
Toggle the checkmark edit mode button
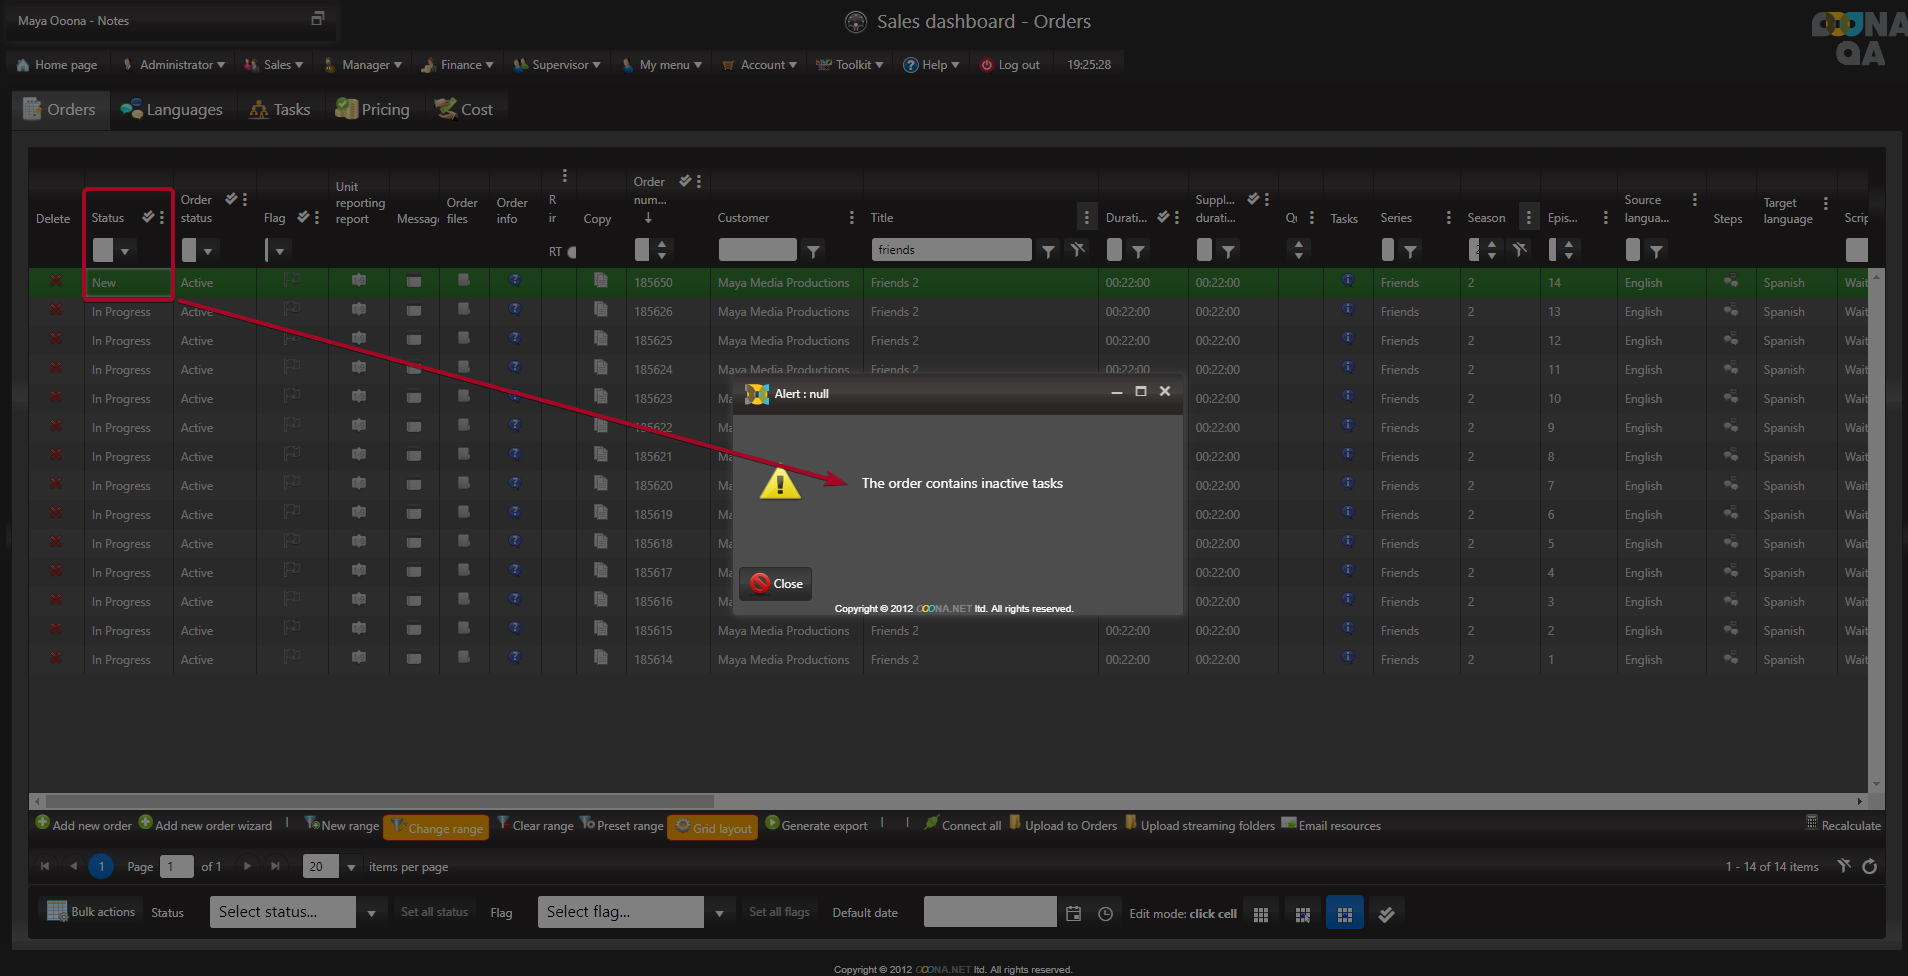click(x=1386, y=913)
